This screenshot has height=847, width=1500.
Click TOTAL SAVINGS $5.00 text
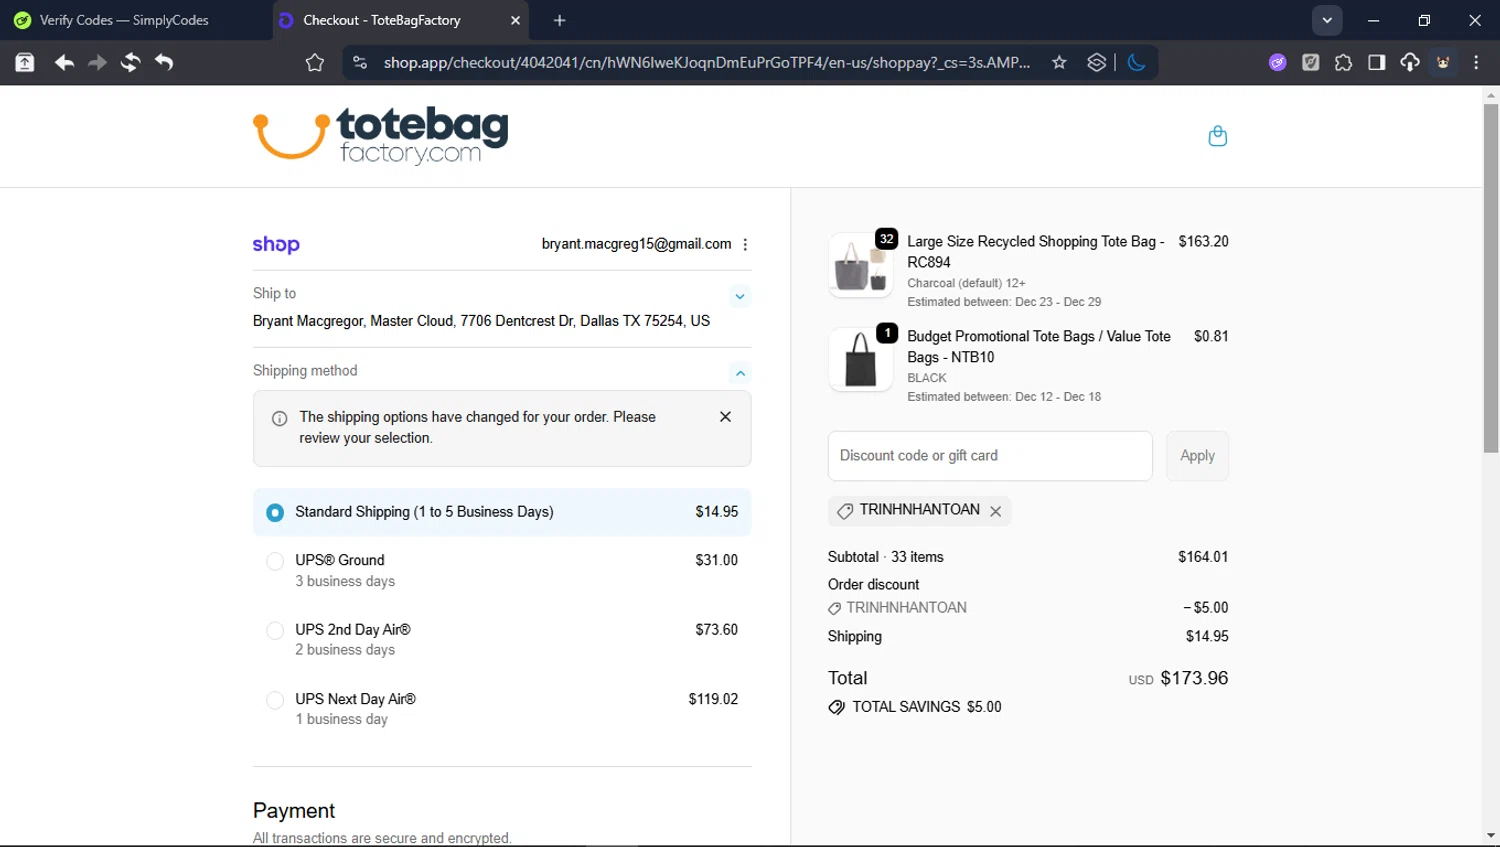tap(927, 707)
